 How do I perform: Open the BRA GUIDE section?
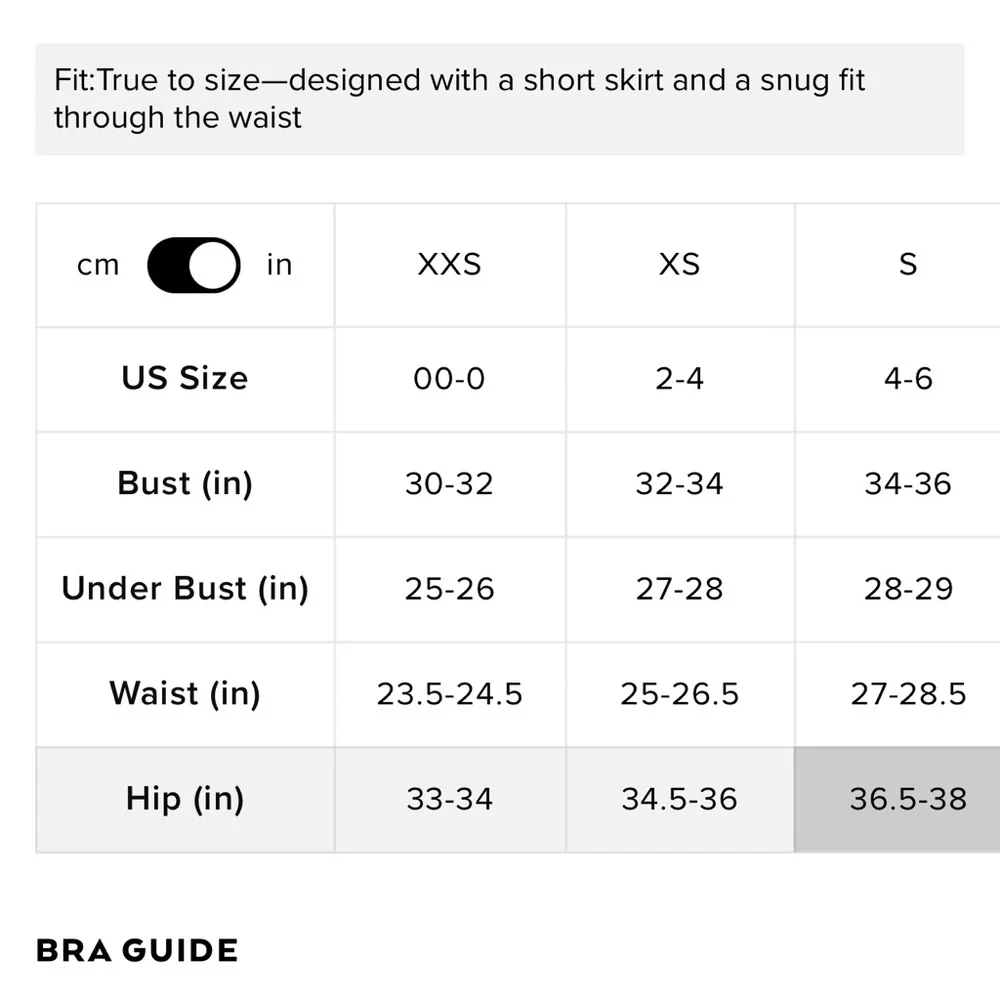coord(137,950)
